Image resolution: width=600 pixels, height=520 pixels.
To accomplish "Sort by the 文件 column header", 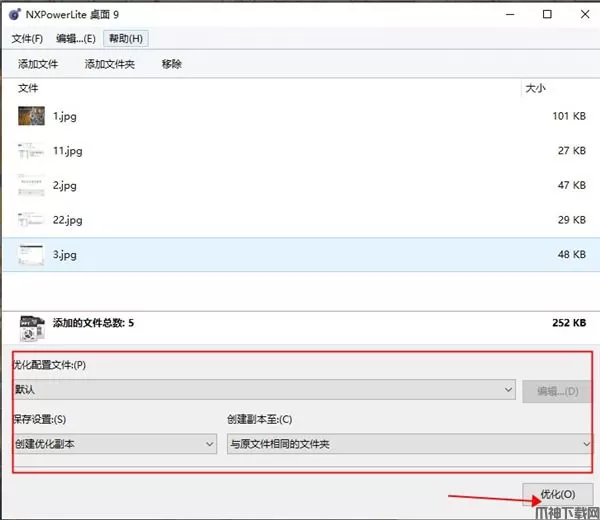I will coord(28,88).
